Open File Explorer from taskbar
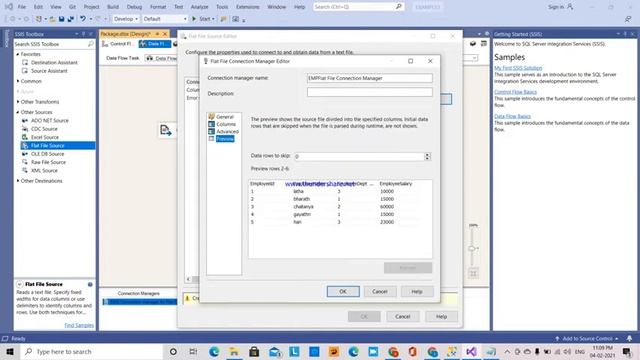The width and height of the screenshot is (640, 360). pyautogui.click(x=234, y=351)
